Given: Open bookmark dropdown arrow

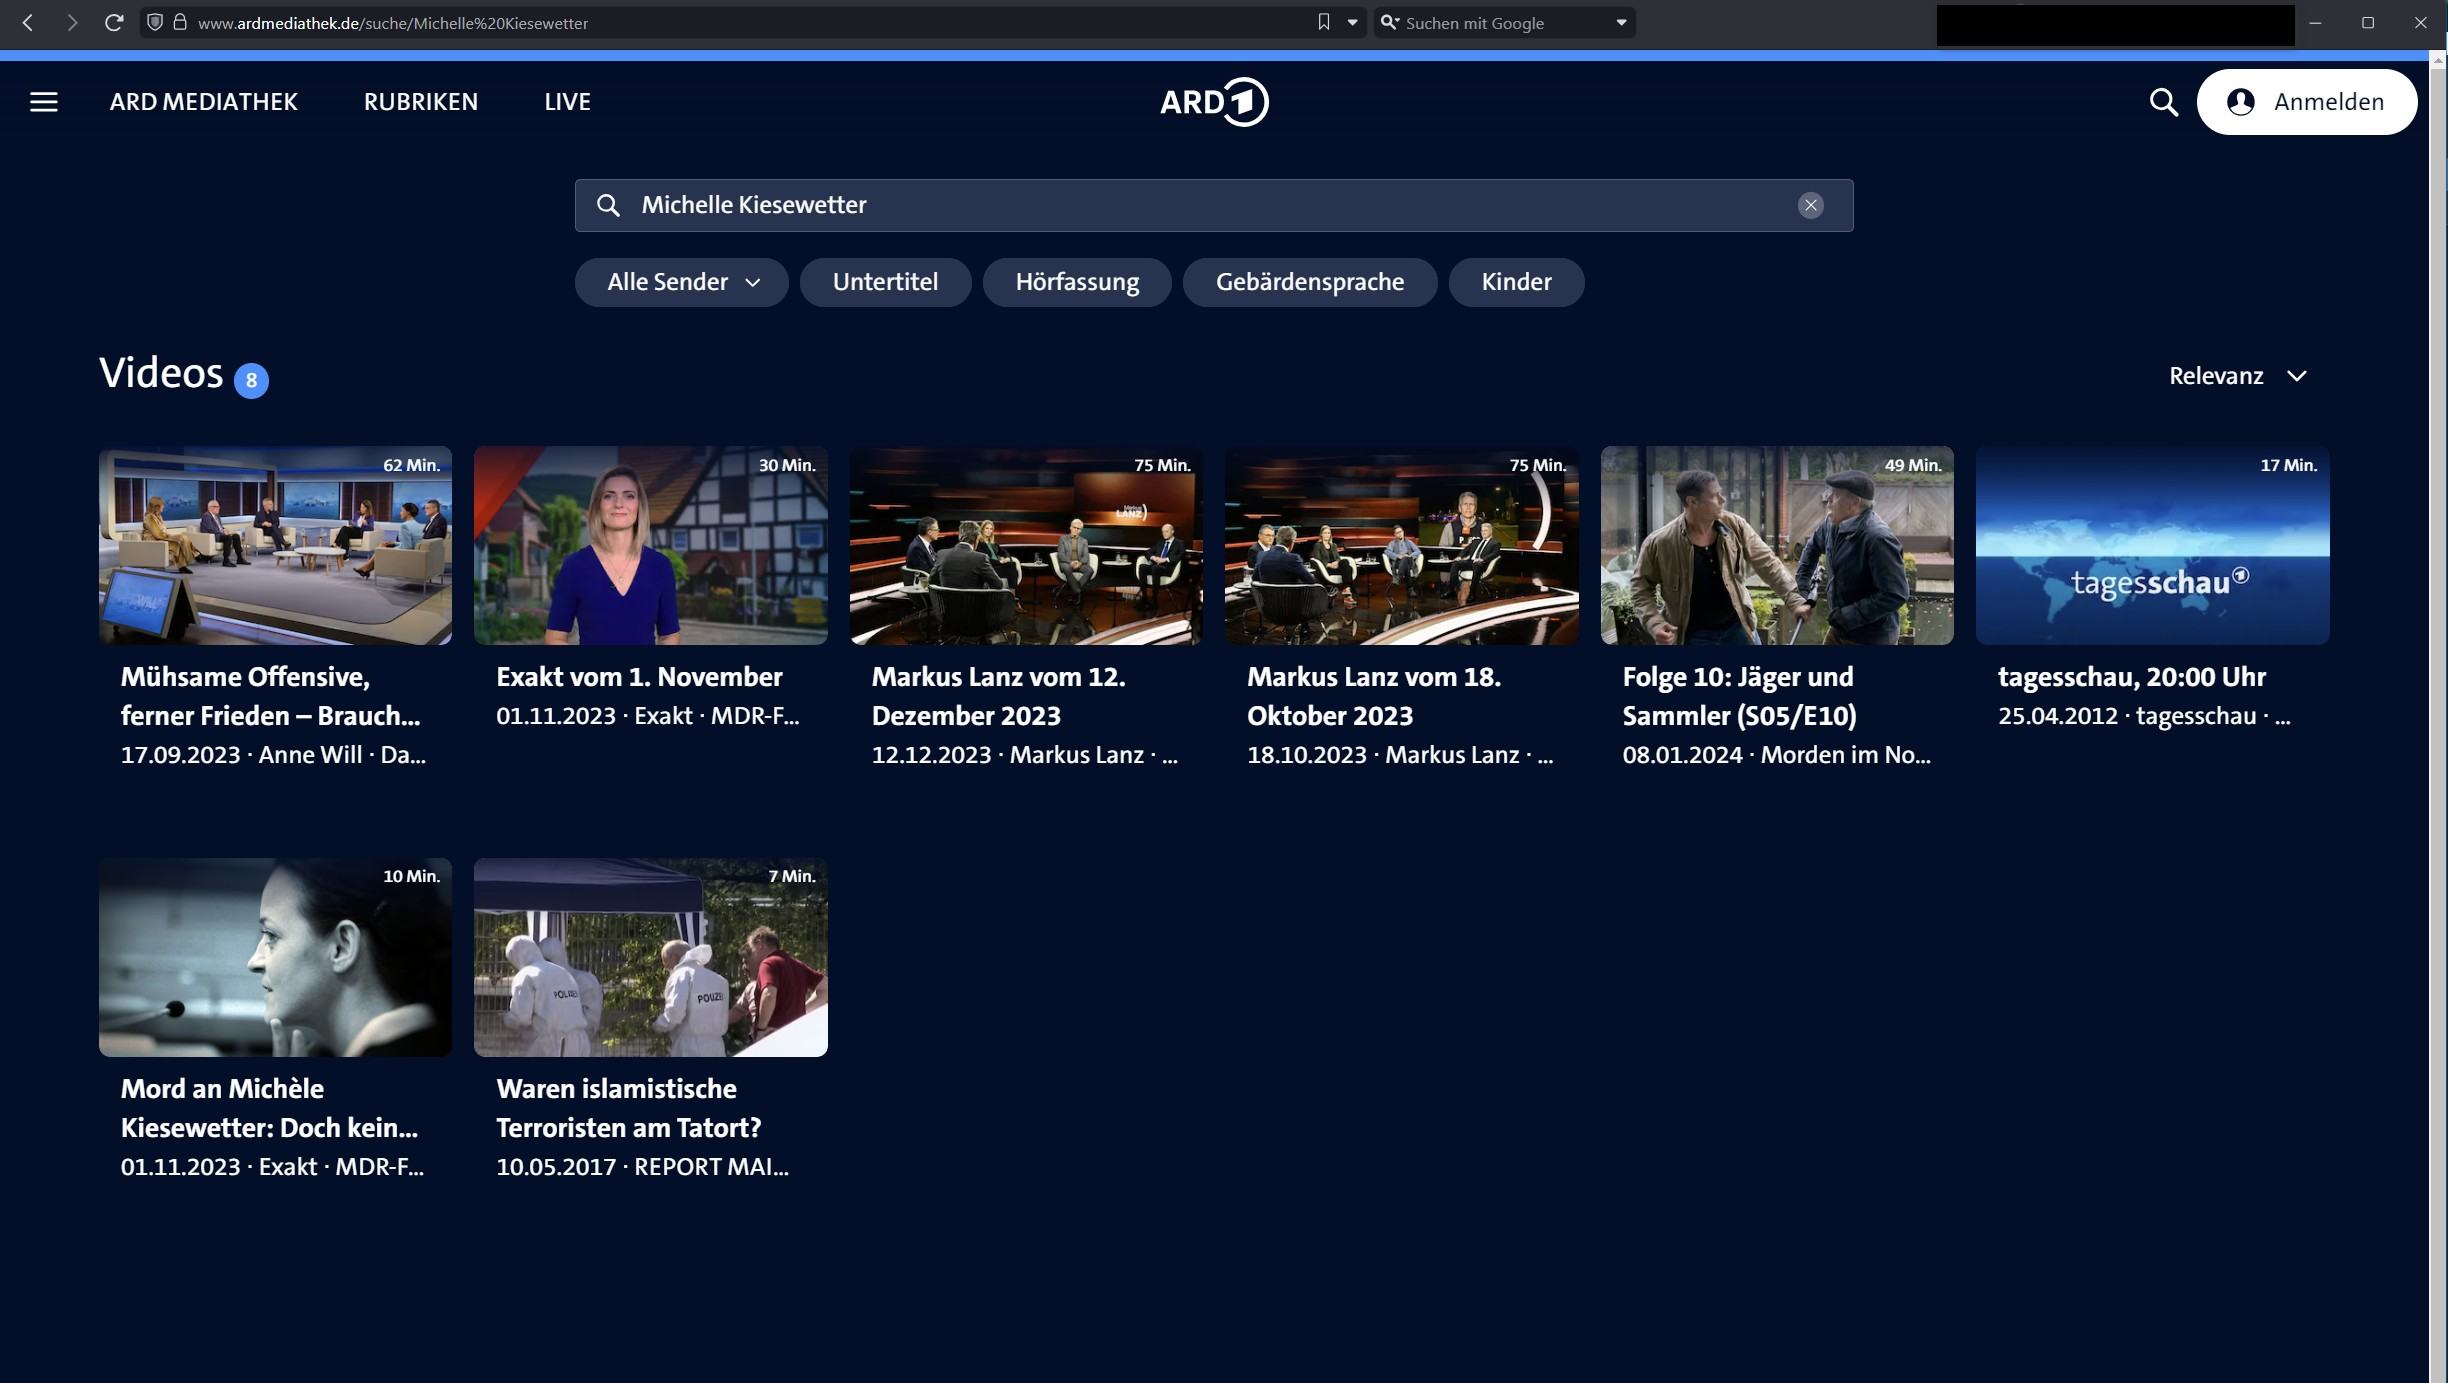Looking at the screenshot, I should [x=1352, y=22].
